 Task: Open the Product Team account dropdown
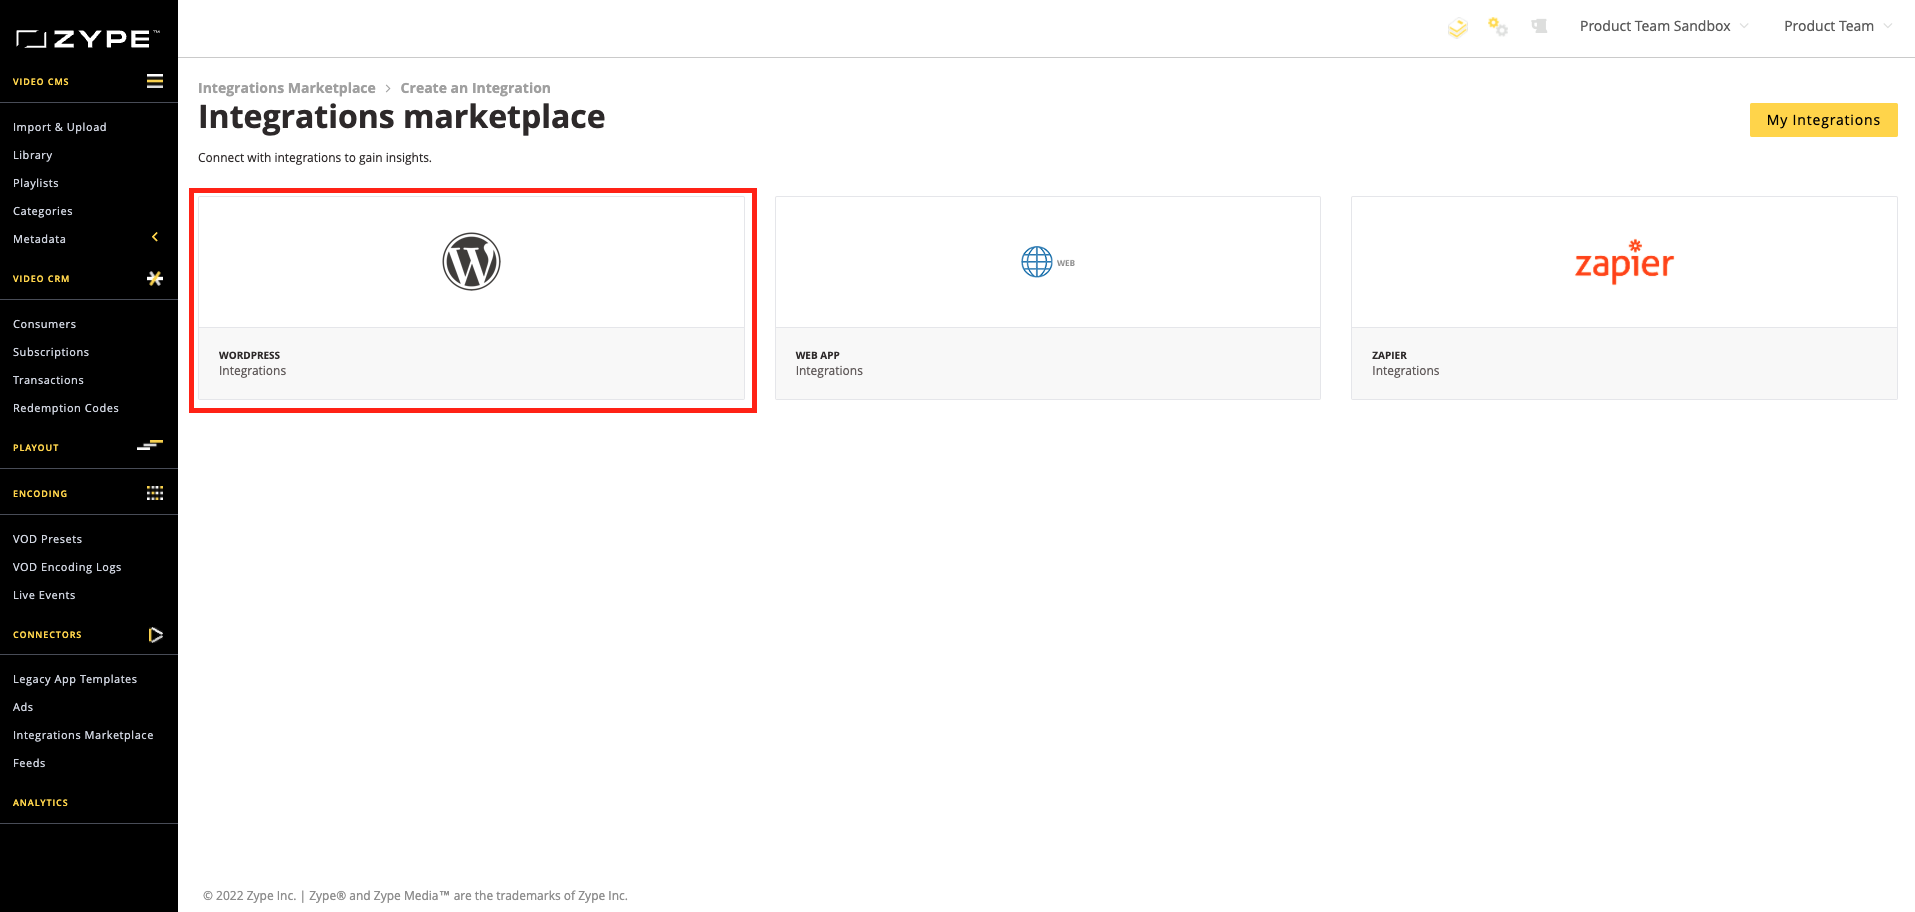(1837, 26)
